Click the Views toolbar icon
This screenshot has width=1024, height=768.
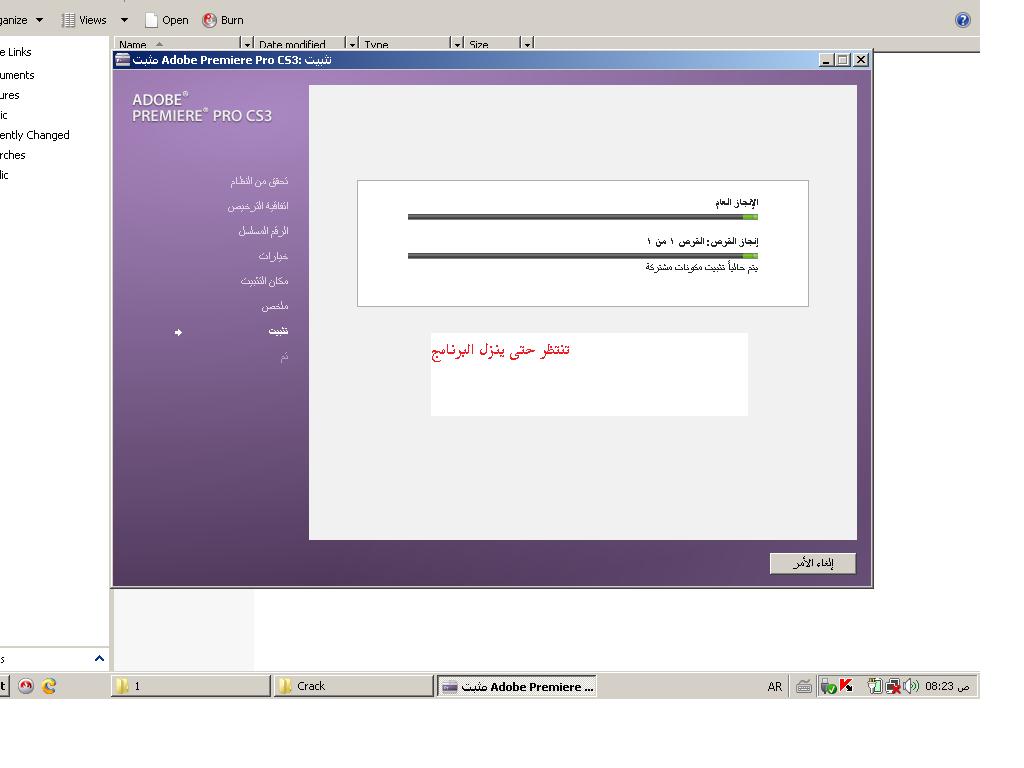[x=69, y=20]
